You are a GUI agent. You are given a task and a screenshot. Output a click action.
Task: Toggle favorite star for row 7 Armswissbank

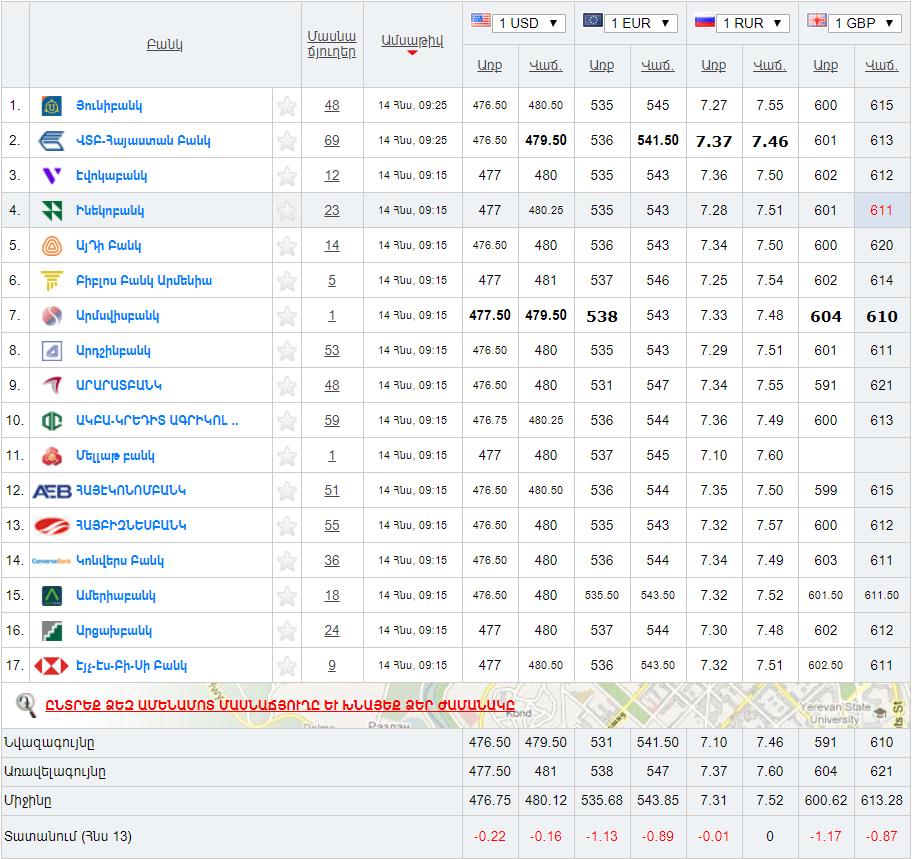[x=287, y=316]
